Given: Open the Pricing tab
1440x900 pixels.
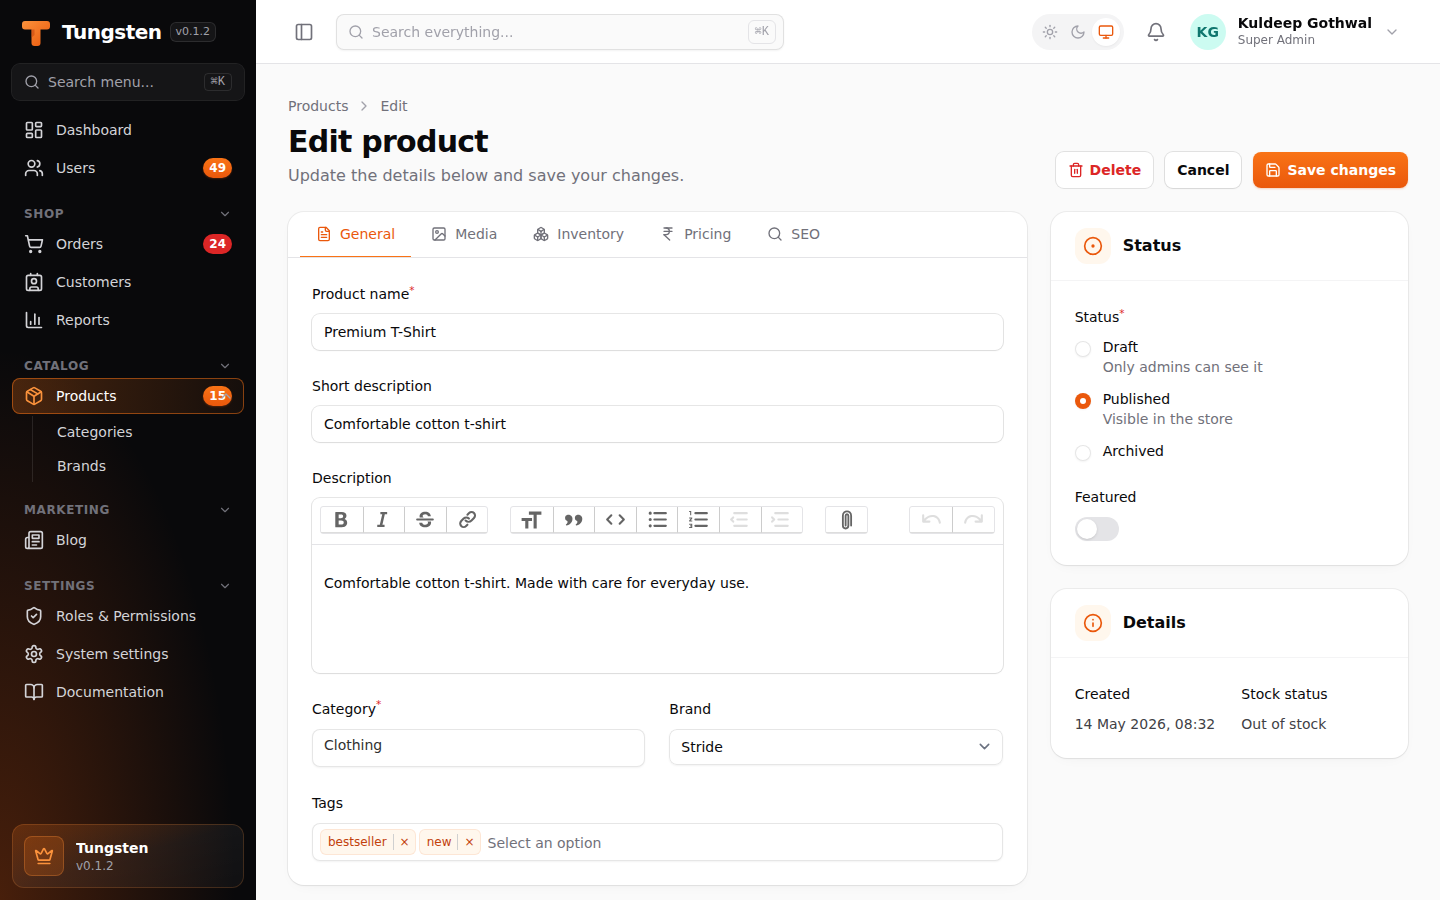Looking at the screenshot, I should (x=696, y=234).
